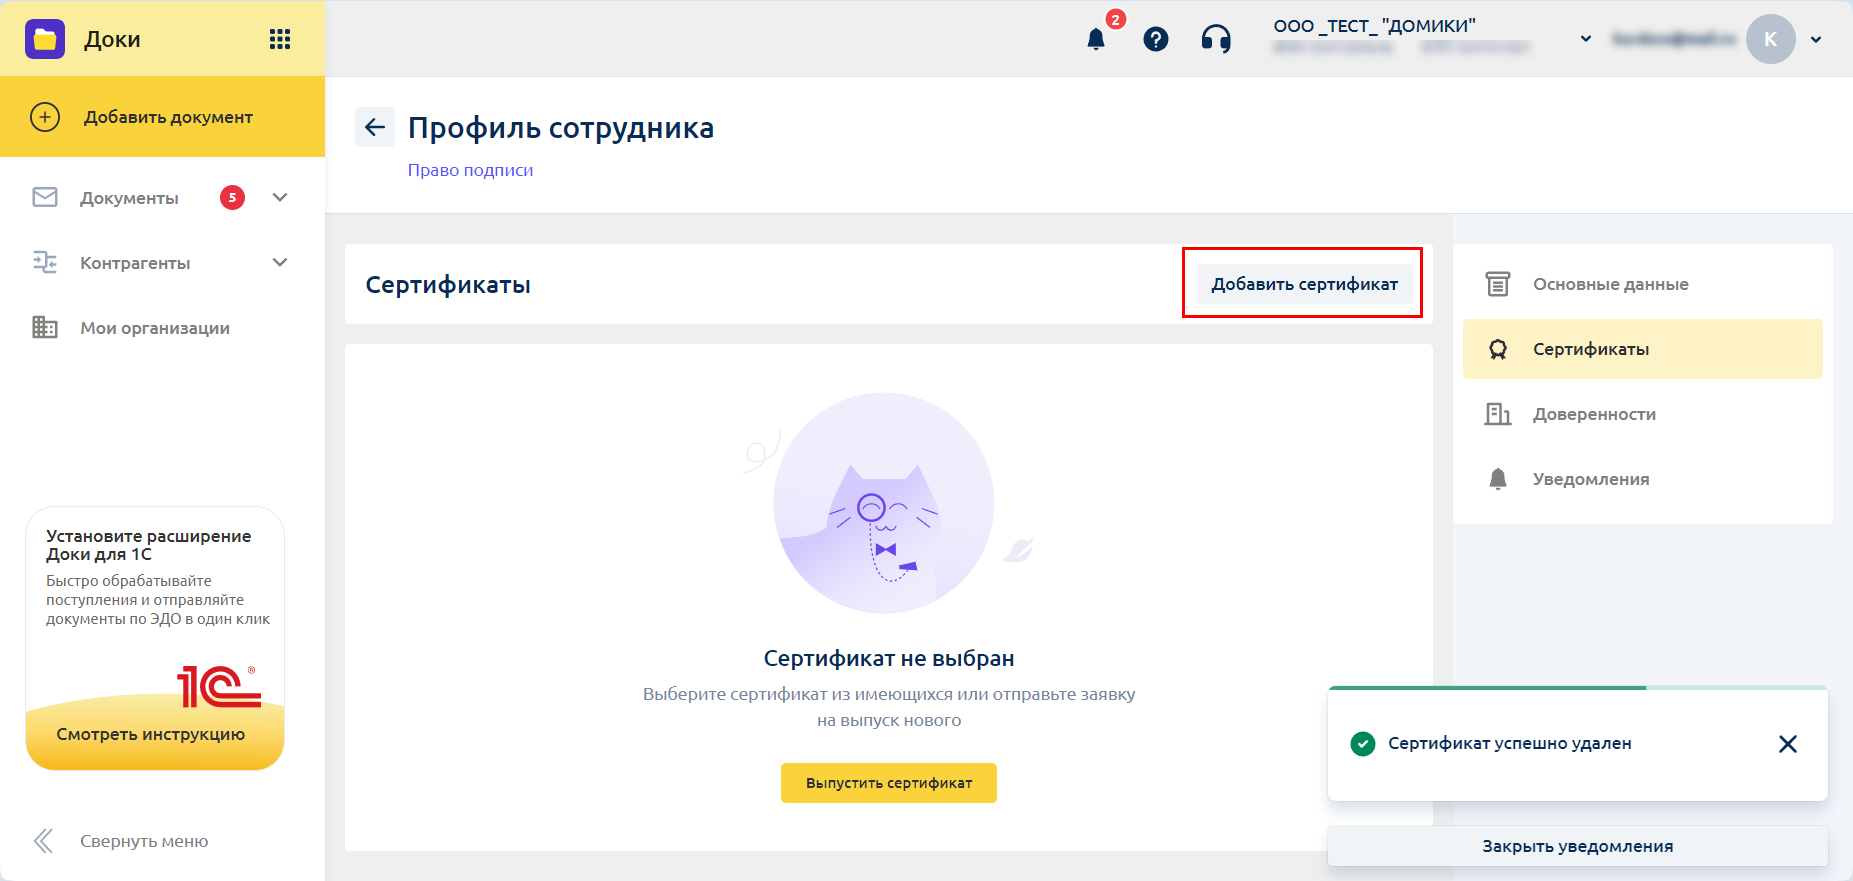Click Добавить сертификат button
Viewport: 1853px width, 881px height.
tap(1304, 284)
